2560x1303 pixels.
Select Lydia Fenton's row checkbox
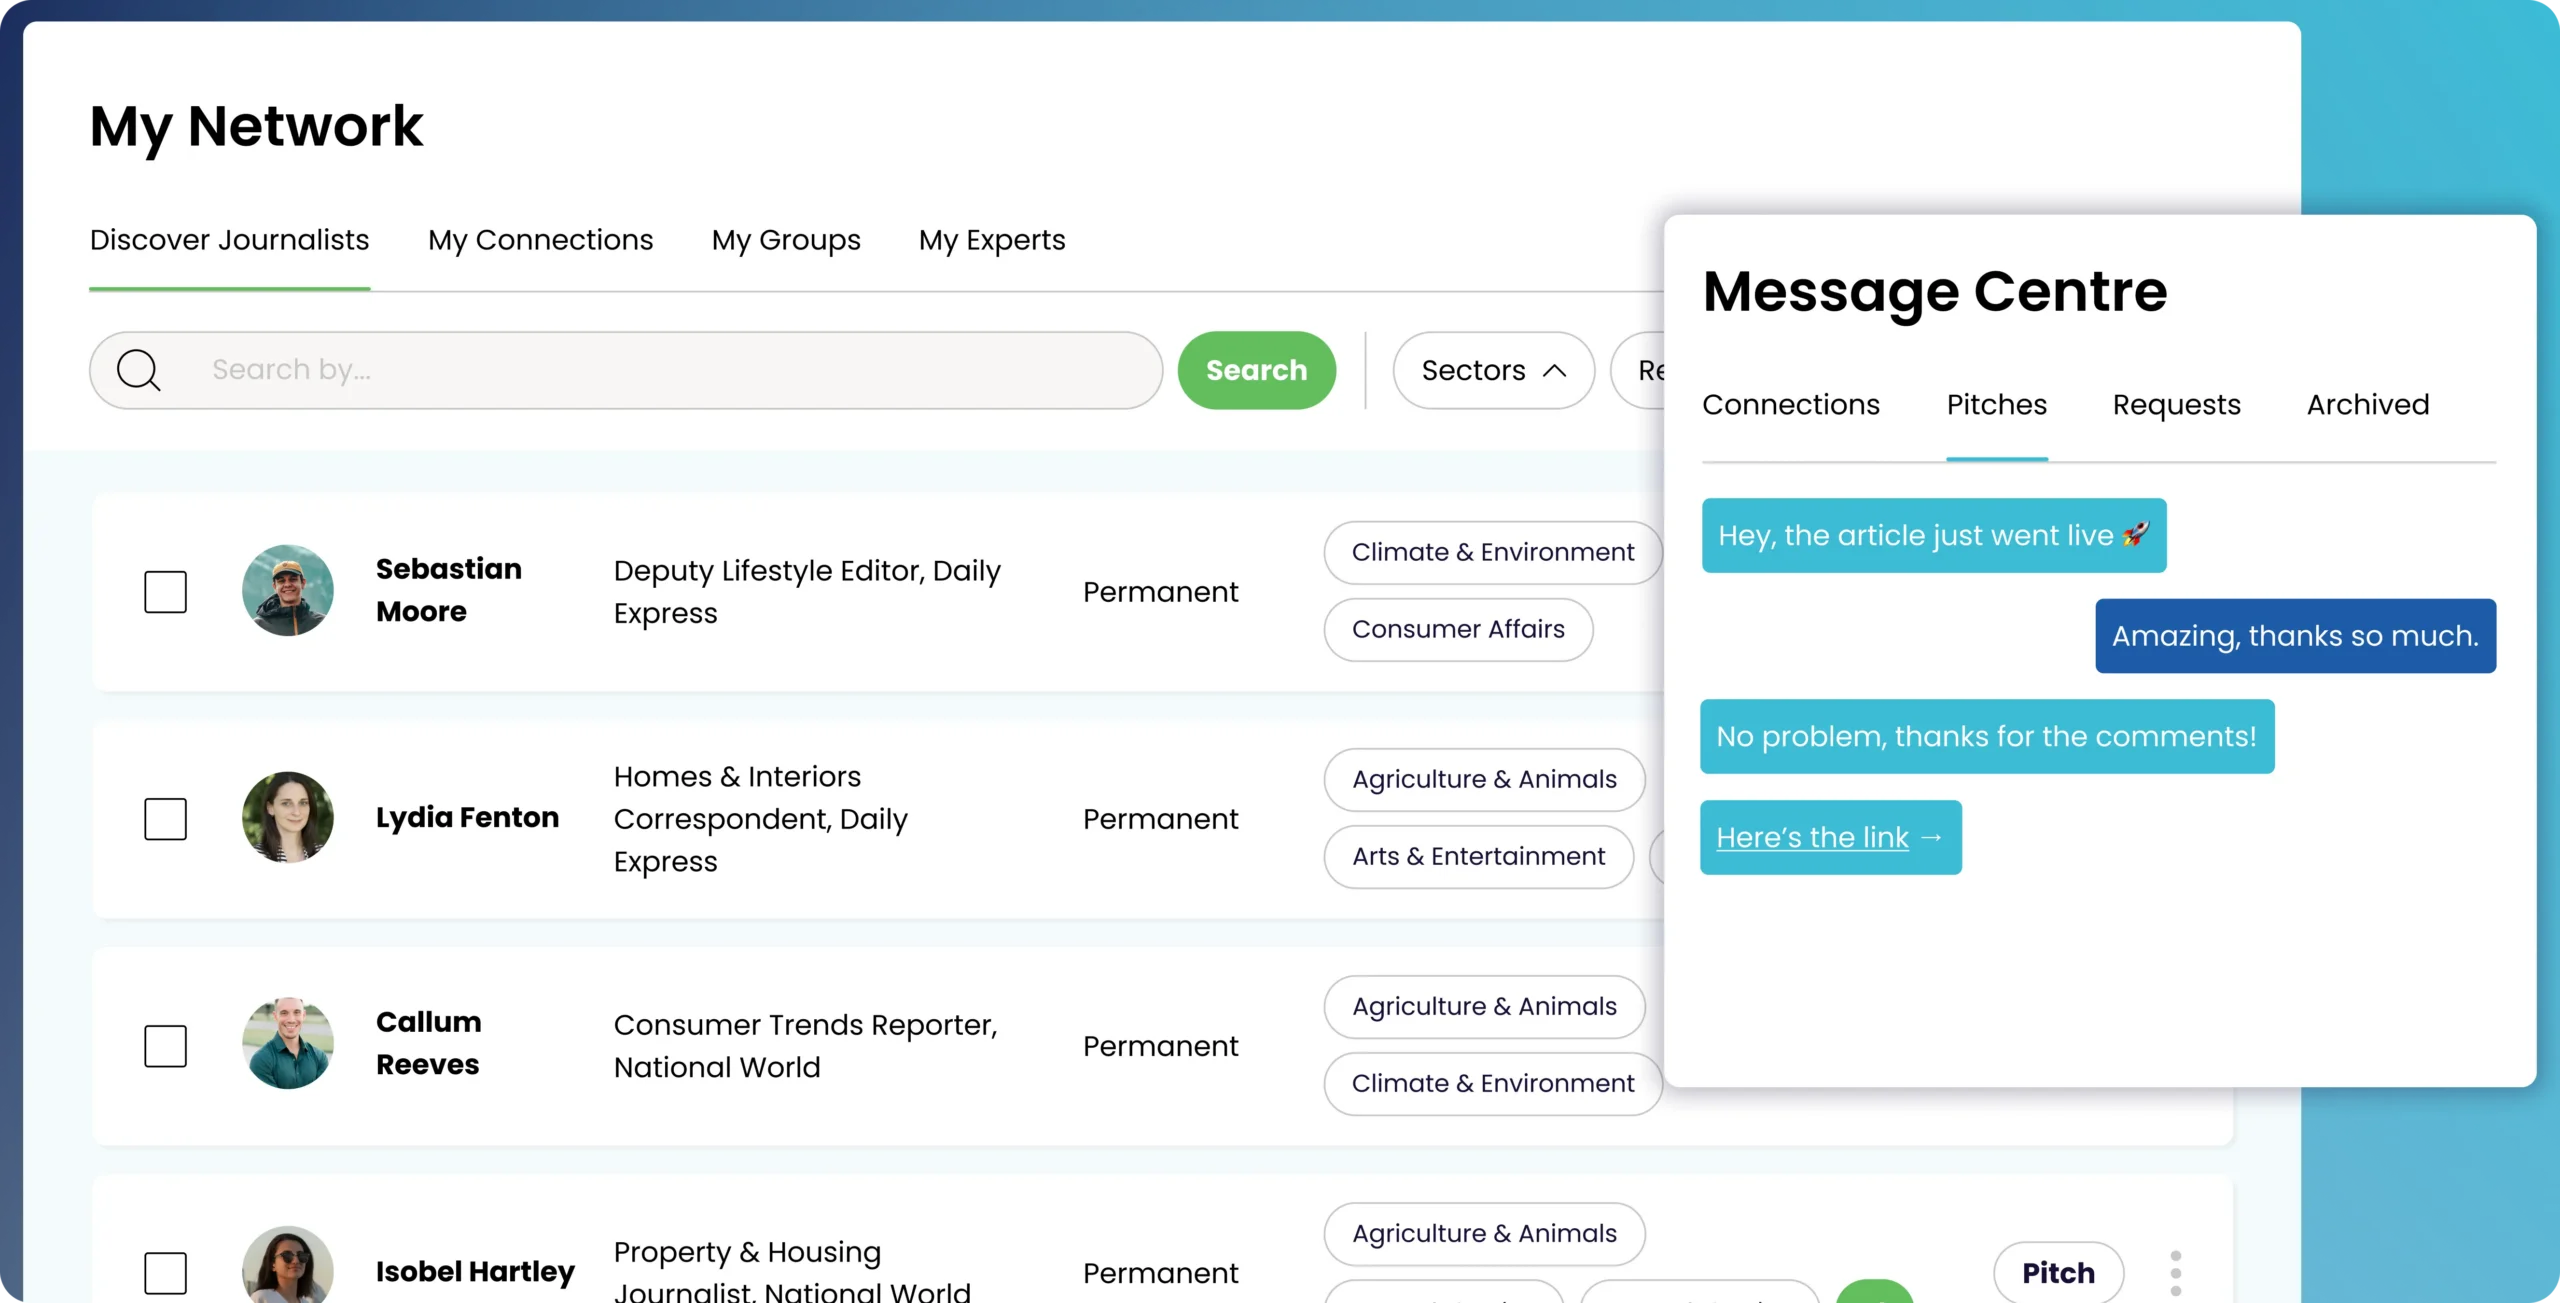point(166,819)
